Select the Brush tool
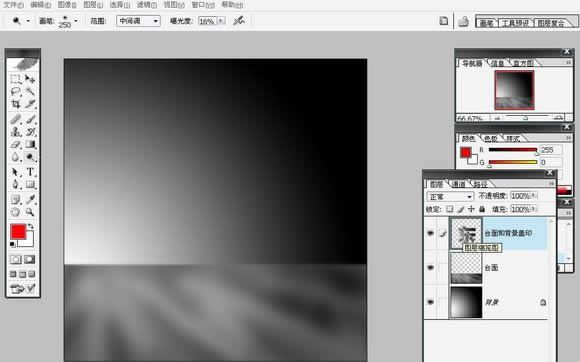The width and height of the screenshot is (580, 362). 30,119
